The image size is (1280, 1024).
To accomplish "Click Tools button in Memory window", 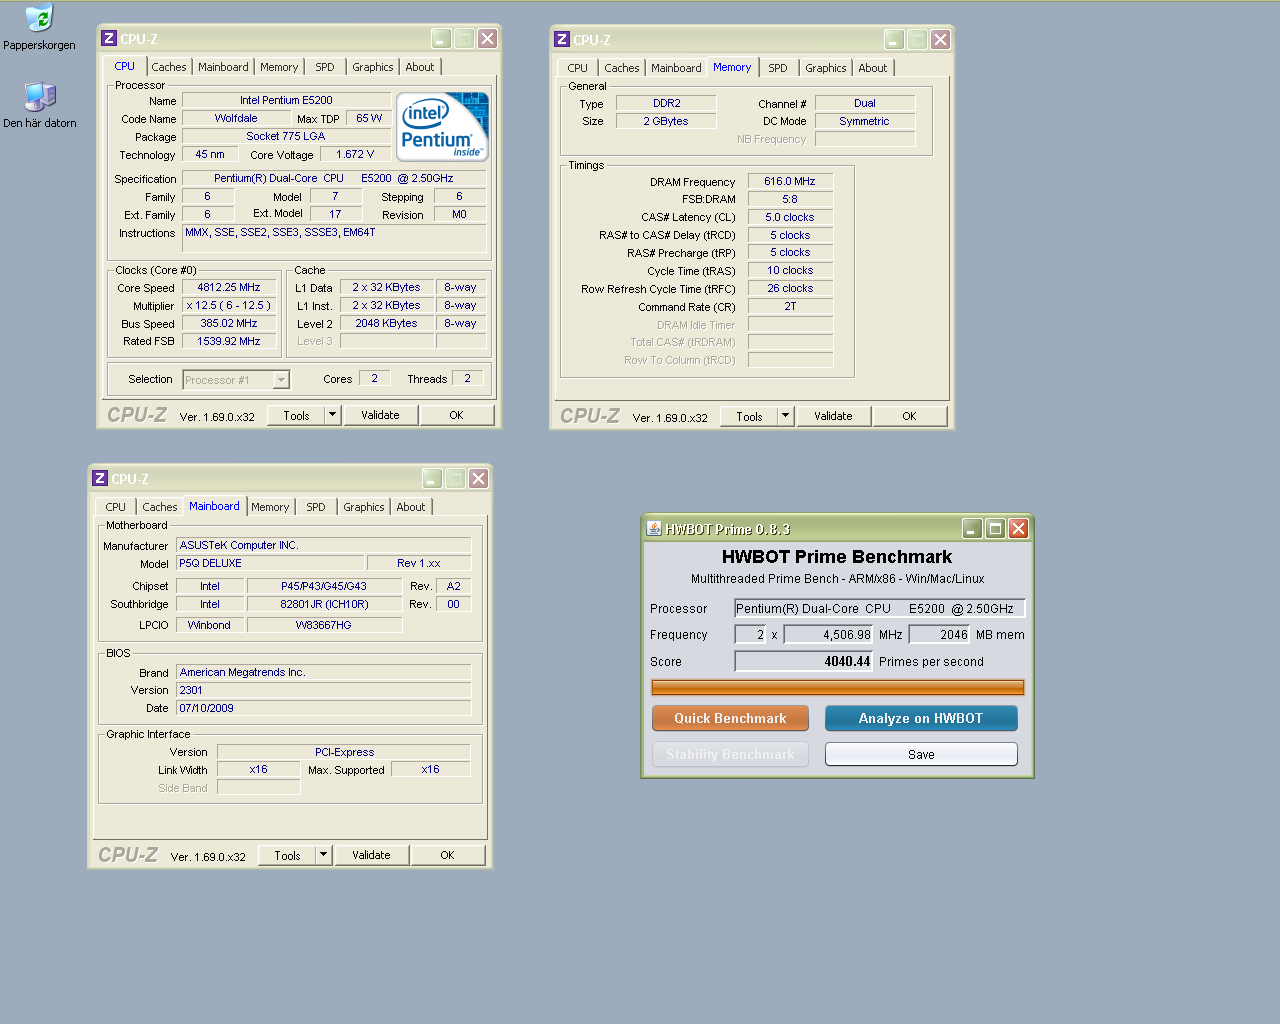I will [x=750, y=416].
